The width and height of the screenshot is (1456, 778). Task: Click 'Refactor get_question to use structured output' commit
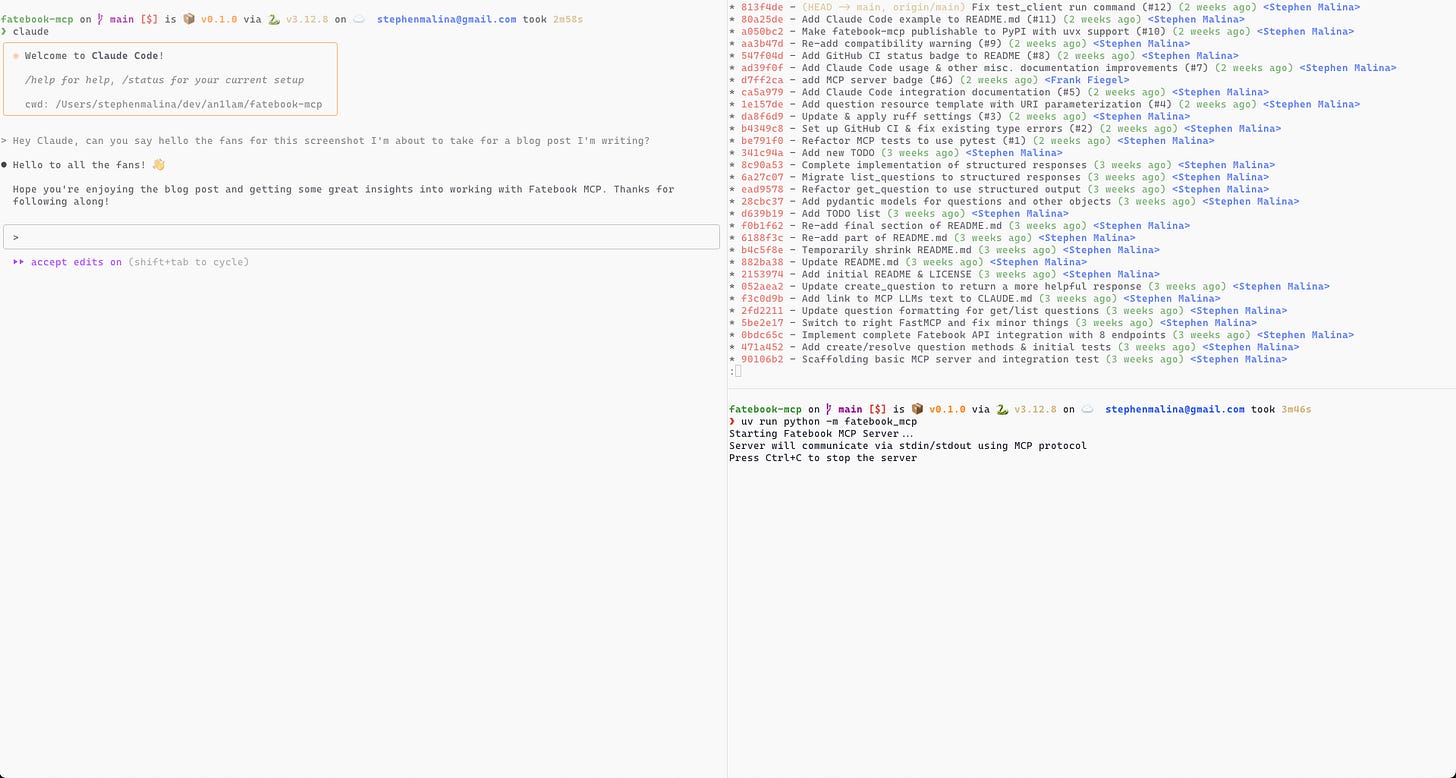pos(941,189)
